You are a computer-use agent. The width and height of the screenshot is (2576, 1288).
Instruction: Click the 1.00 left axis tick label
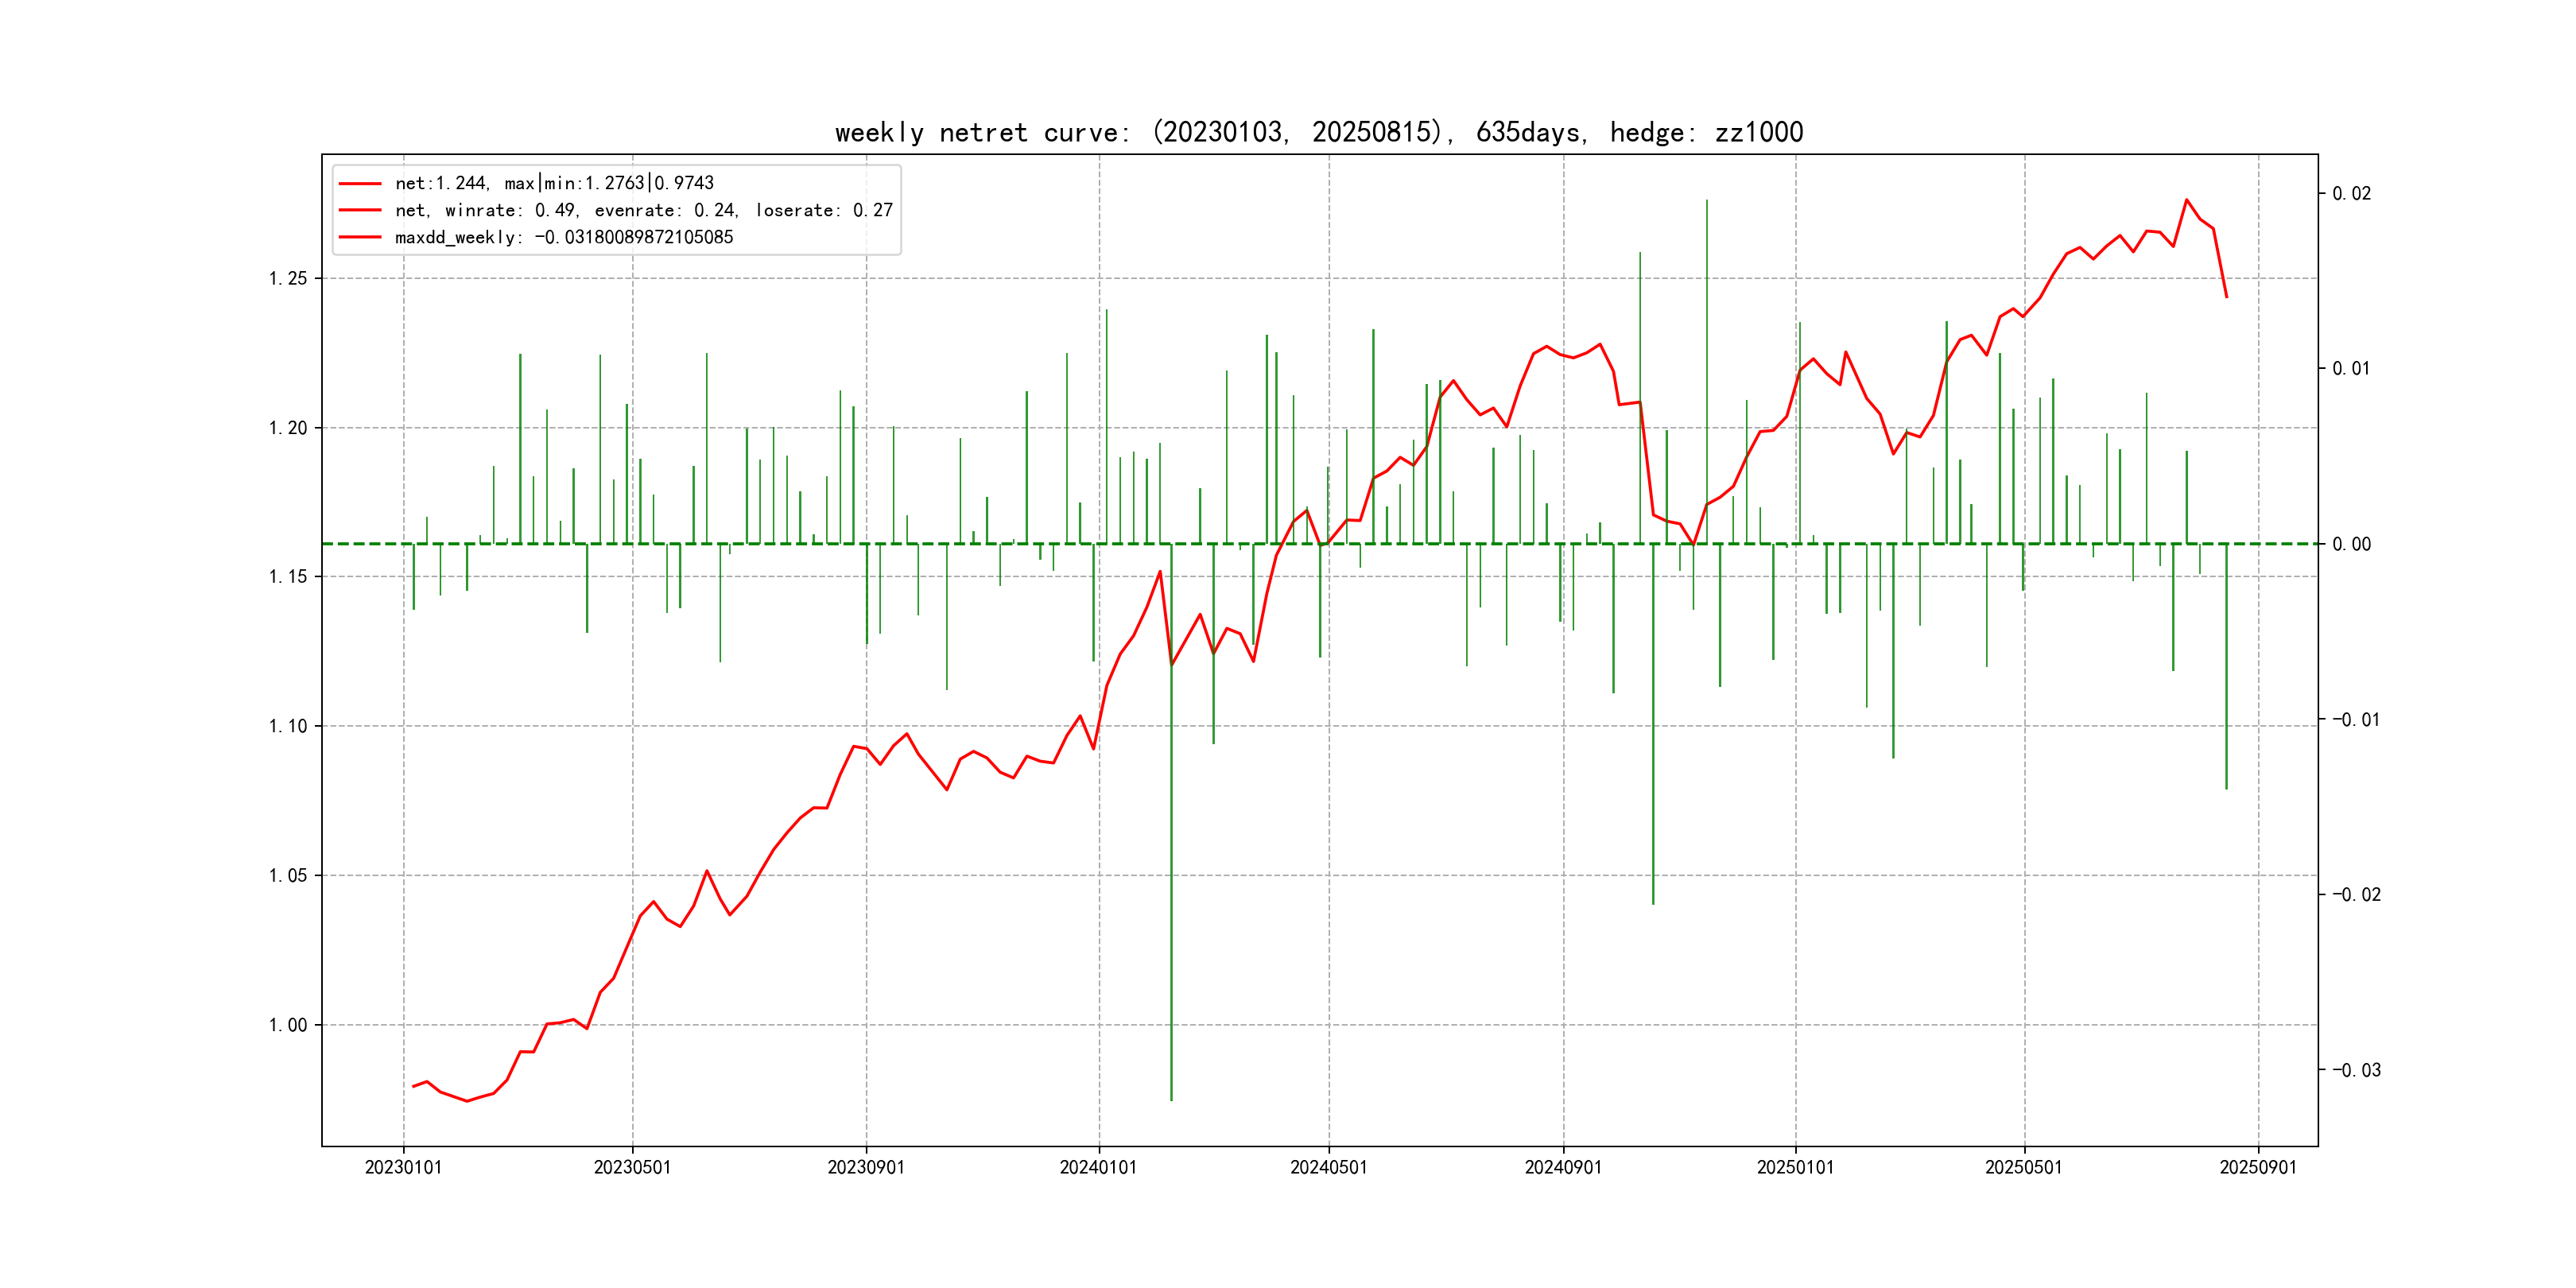(288, 1025)
